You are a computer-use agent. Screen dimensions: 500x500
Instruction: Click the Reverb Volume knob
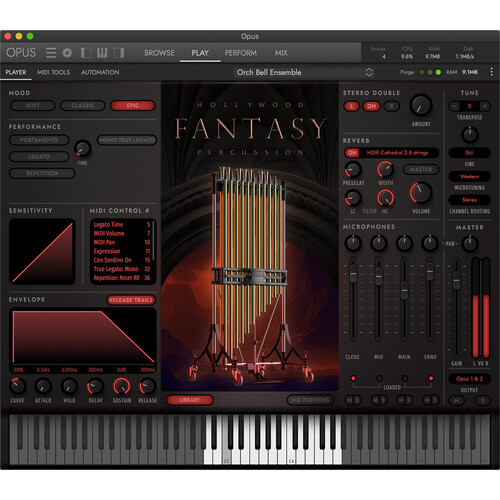click(x=421, y=193)
